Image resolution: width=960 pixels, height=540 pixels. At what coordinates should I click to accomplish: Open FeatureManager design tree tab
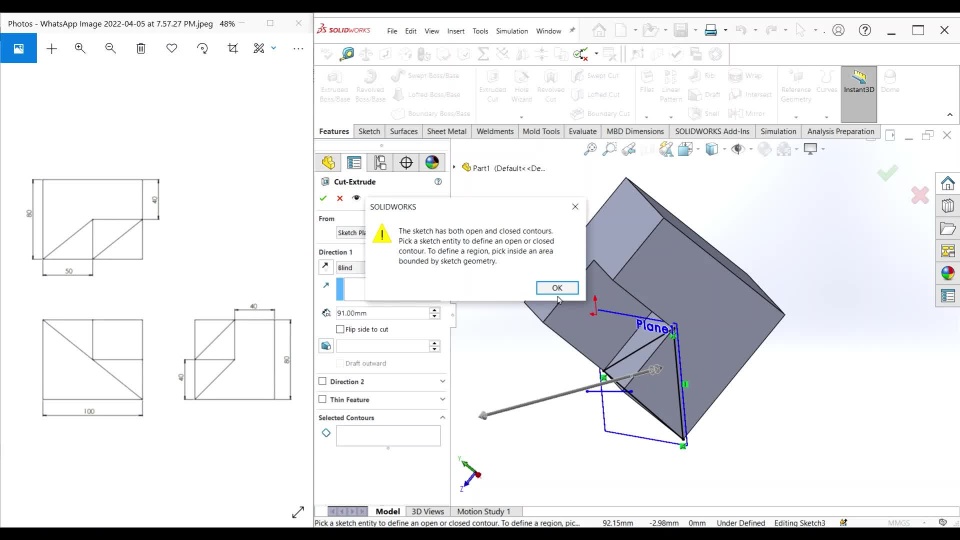click(328, 162)
